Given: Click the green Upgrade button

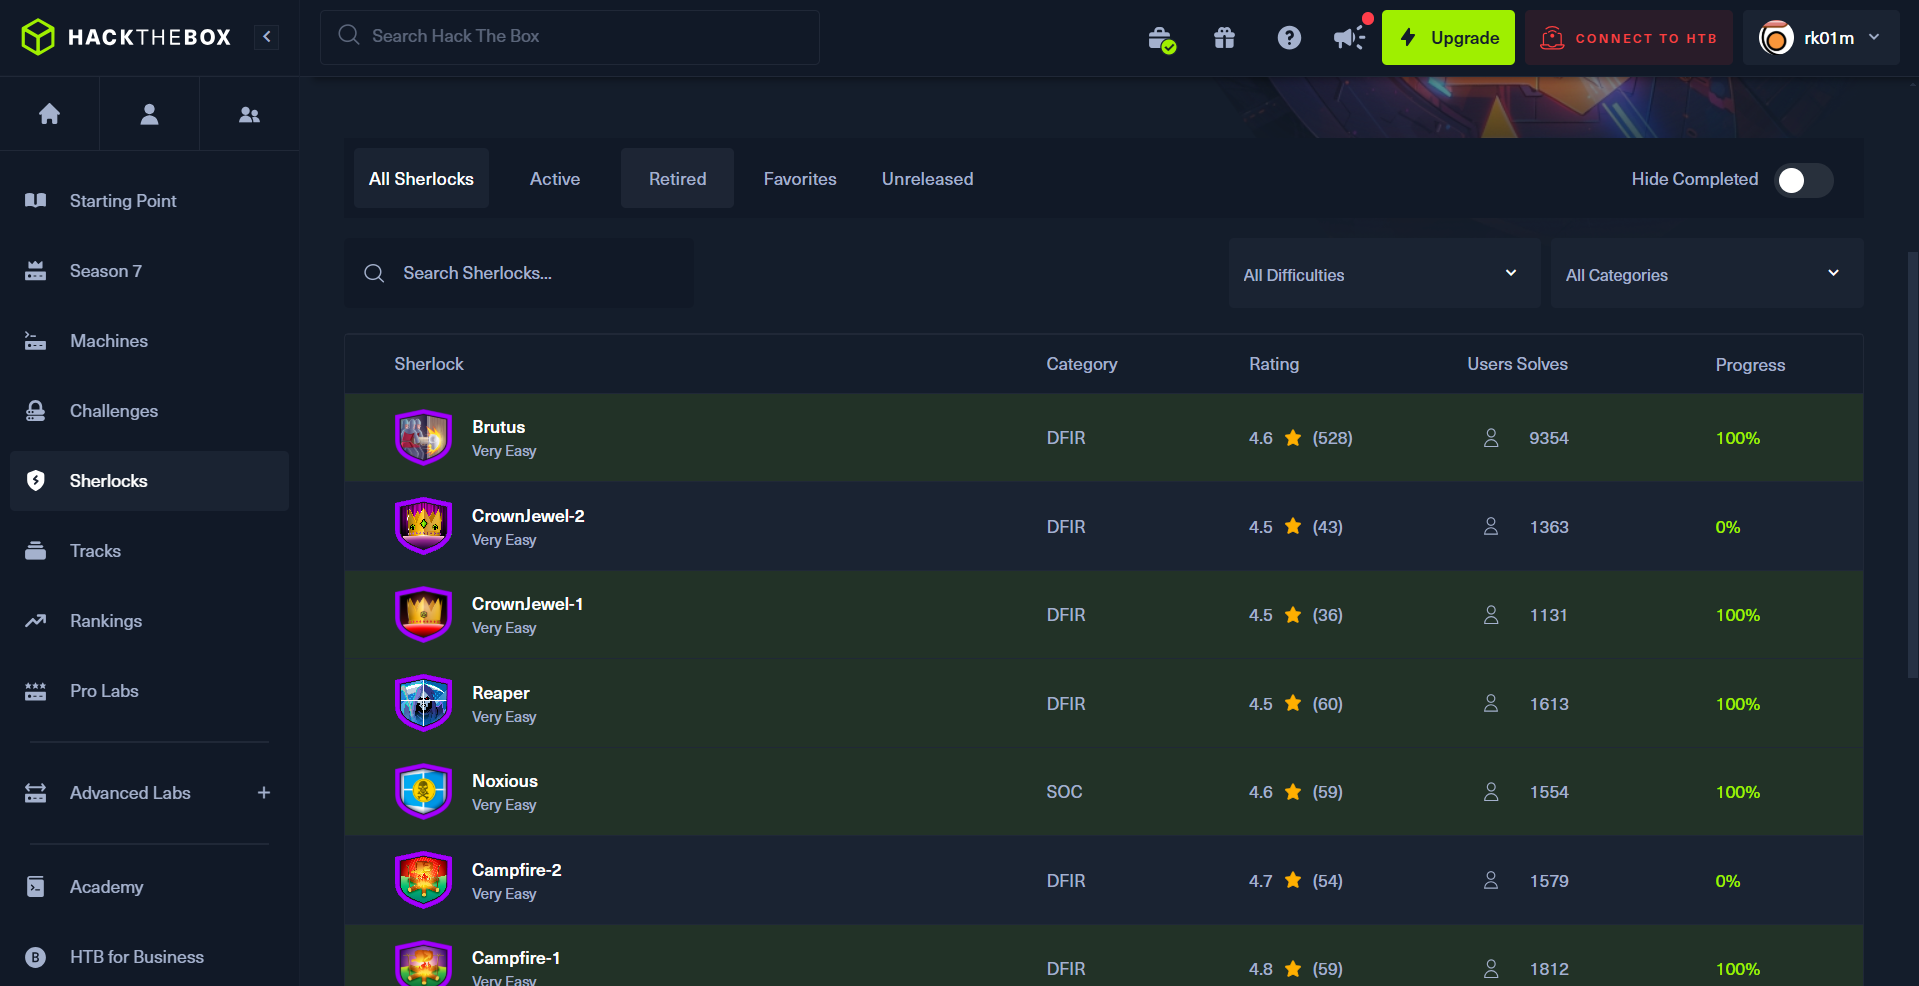Looking at the screenshot, I should [x=1448, y=38].
